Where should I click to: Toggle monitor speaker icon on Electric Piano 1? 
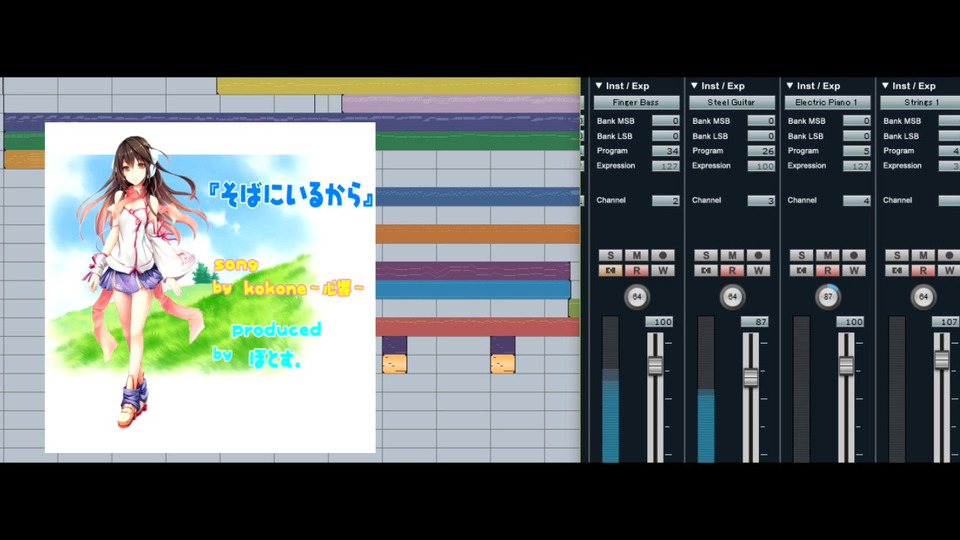[x=801, y=271]
